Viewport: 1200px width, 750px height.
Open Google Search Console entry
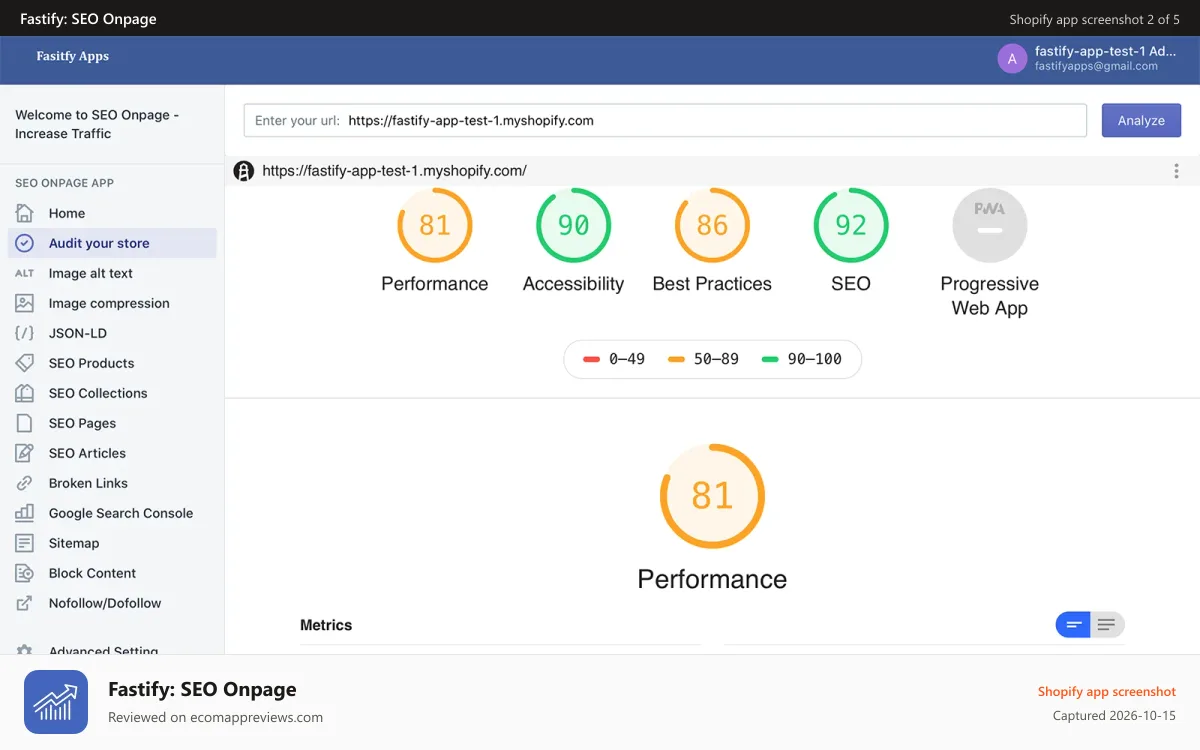click(x=112, y=513)
